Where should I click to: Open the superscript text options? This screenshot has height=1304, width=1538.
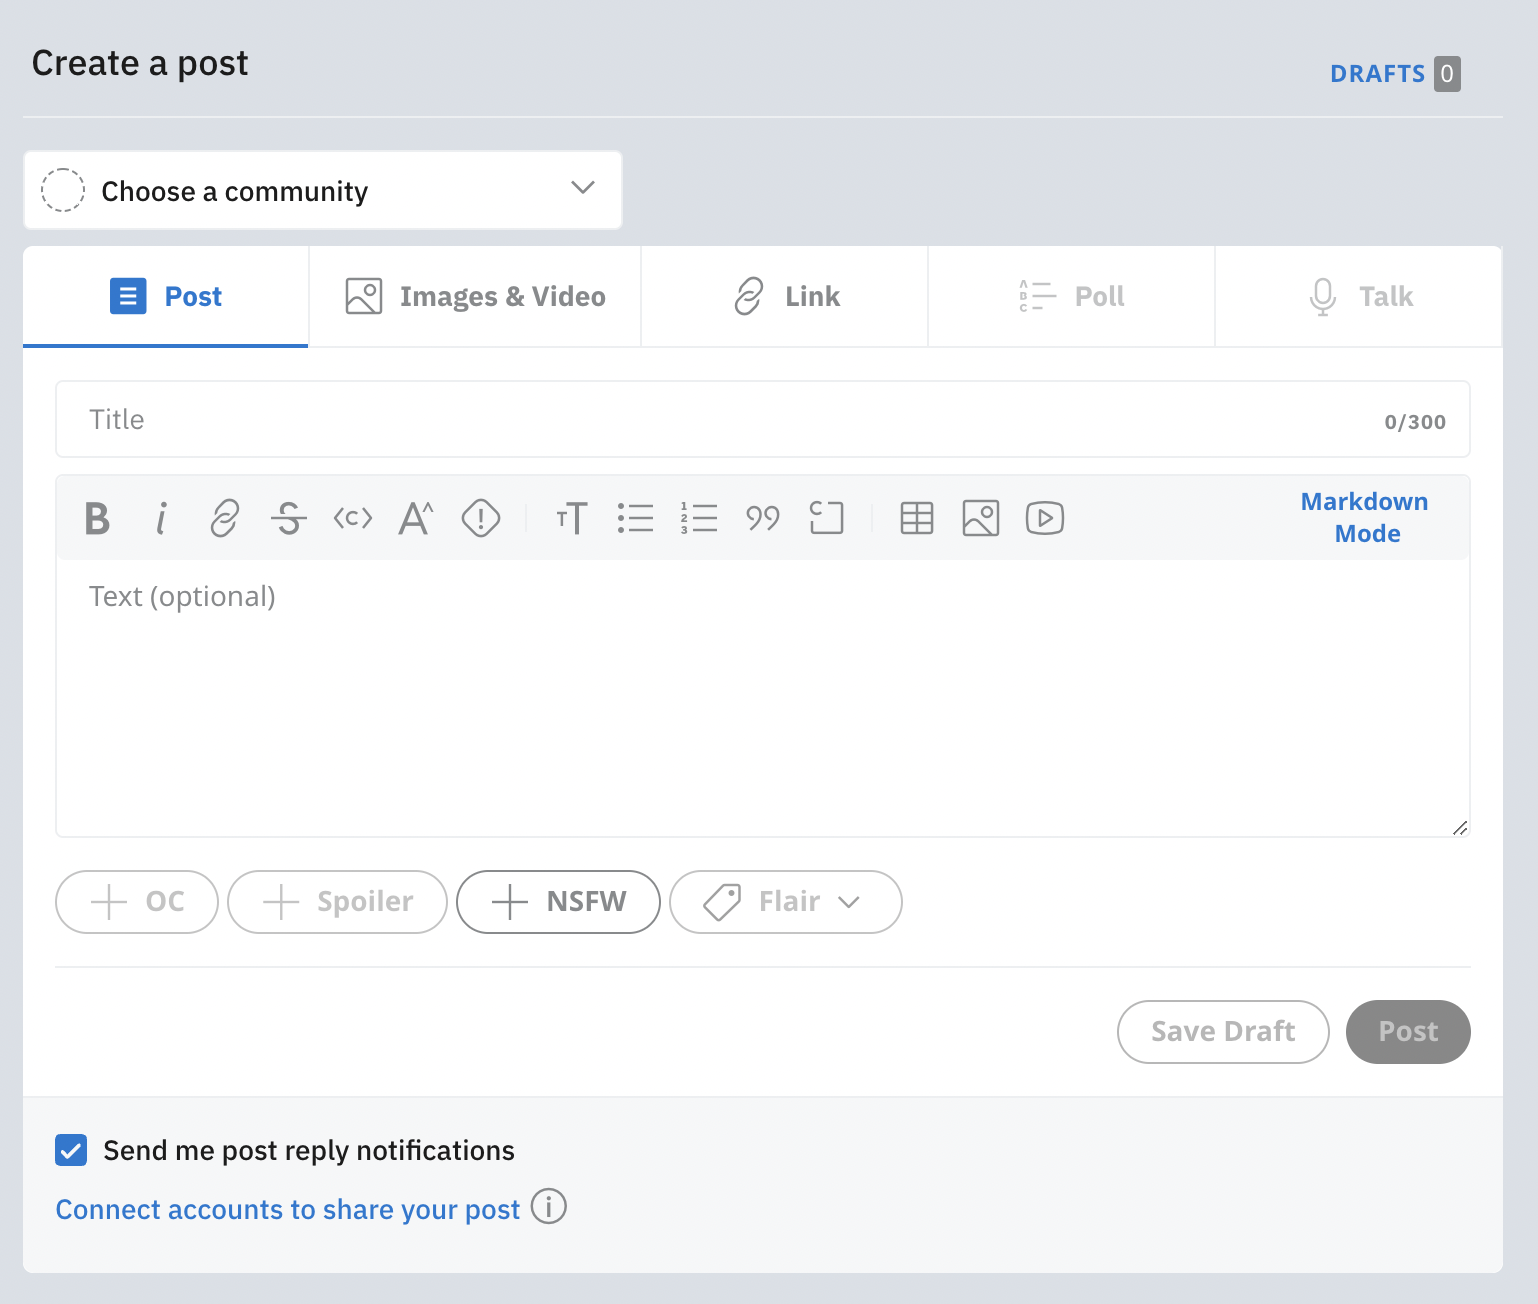pos(415,518)
